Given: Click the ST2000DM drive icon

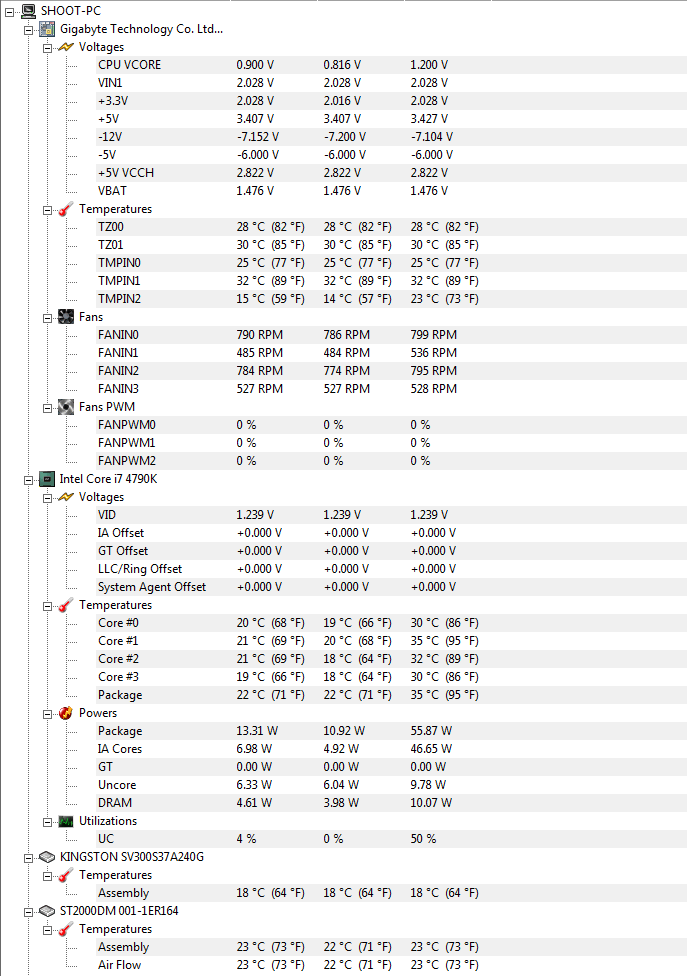Looking at the screenshot, I should point(47,911).
